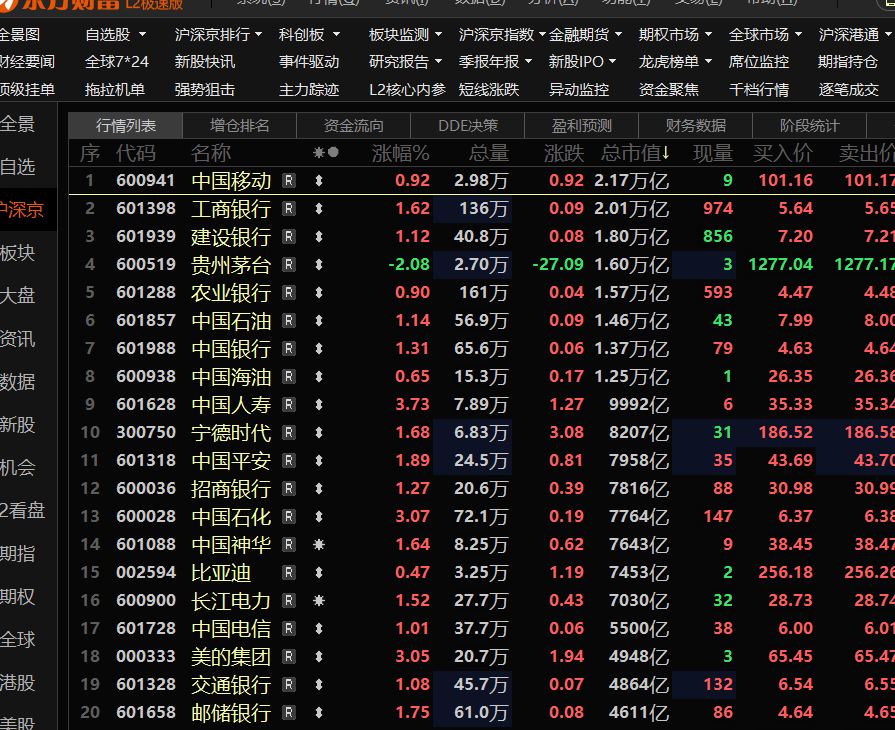Screen dimensions: 895x730
Task: Open 新股快讯
Action: 204,61
